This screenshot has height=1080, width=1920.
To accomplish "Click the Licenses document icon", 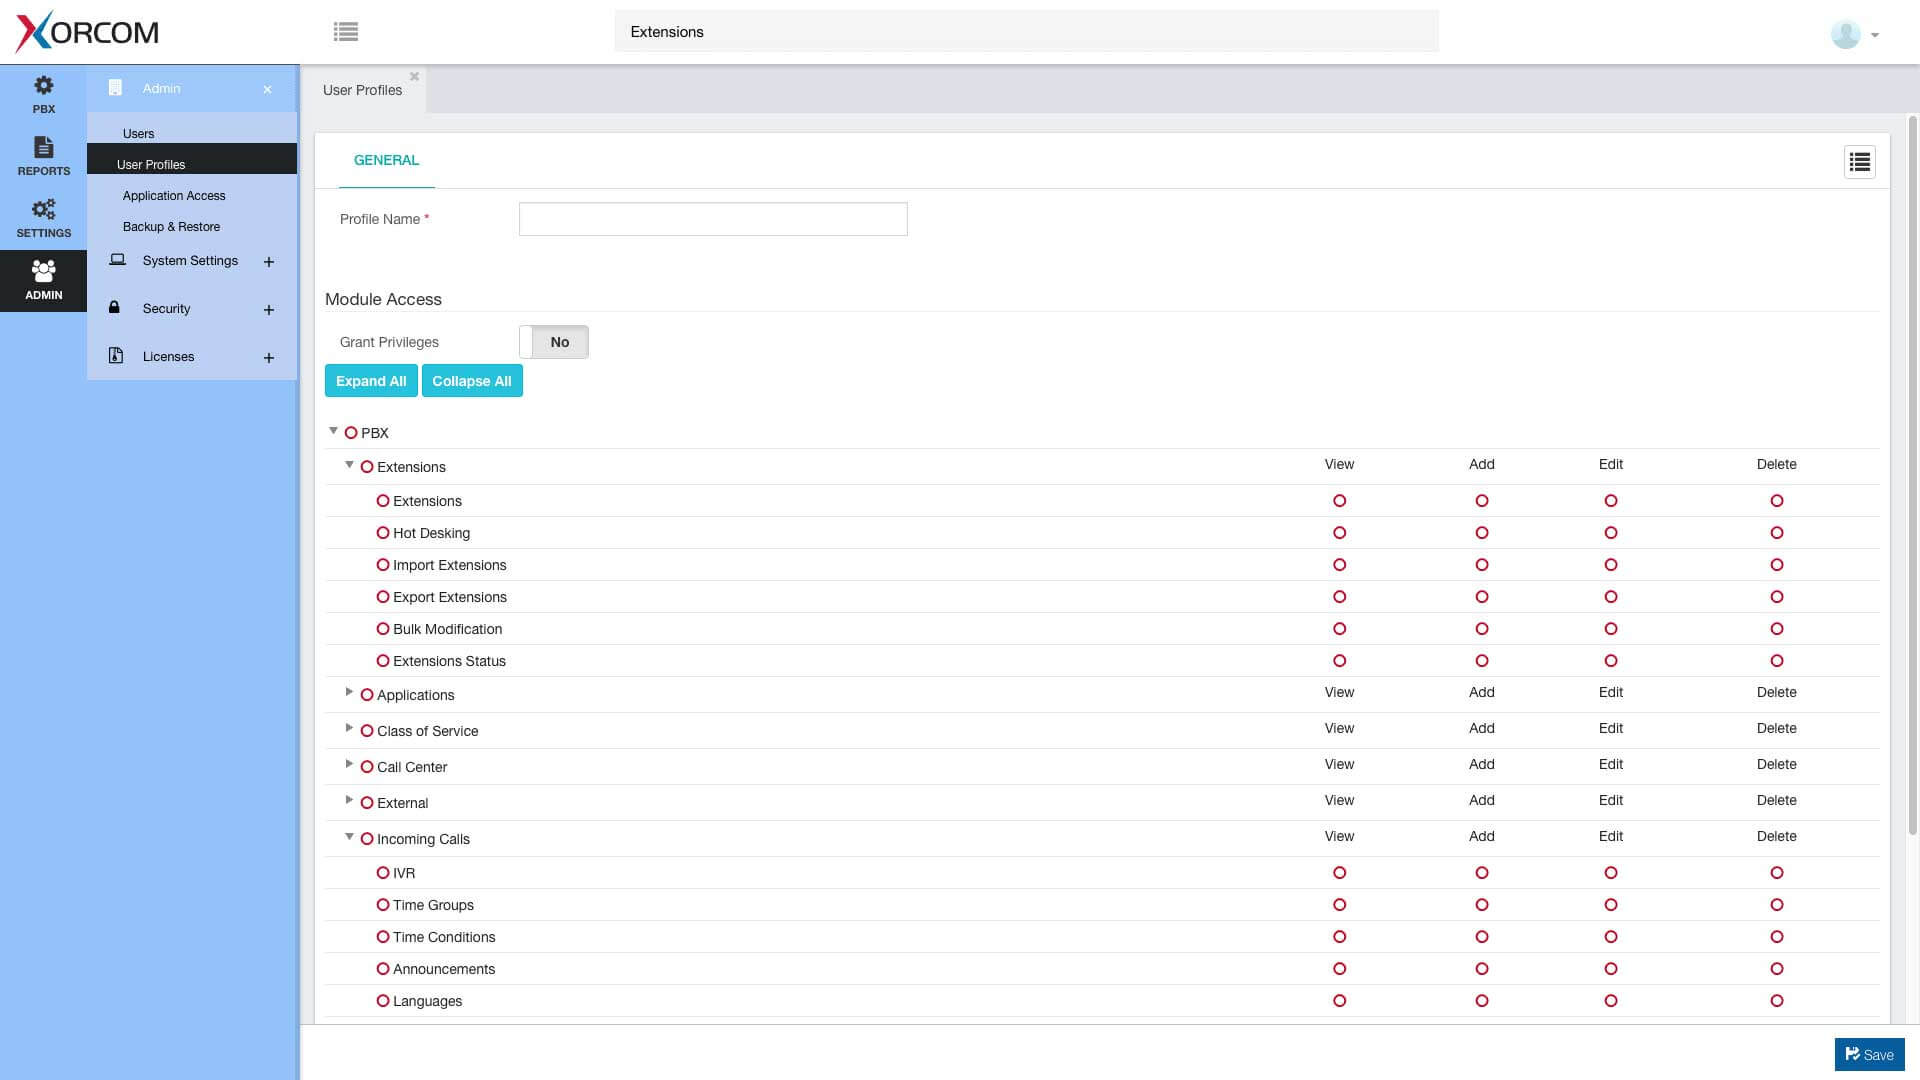I will pyautogui.click(x=116, y=356).
